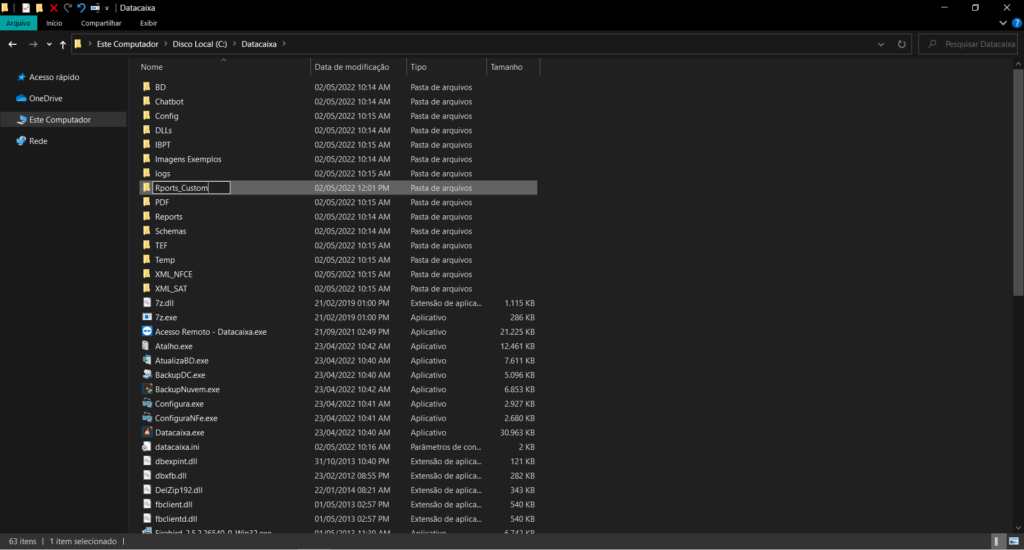The image size is (1024, 550).
Task: Open help with the blue question mark icon
Action: click(1016, 23)
